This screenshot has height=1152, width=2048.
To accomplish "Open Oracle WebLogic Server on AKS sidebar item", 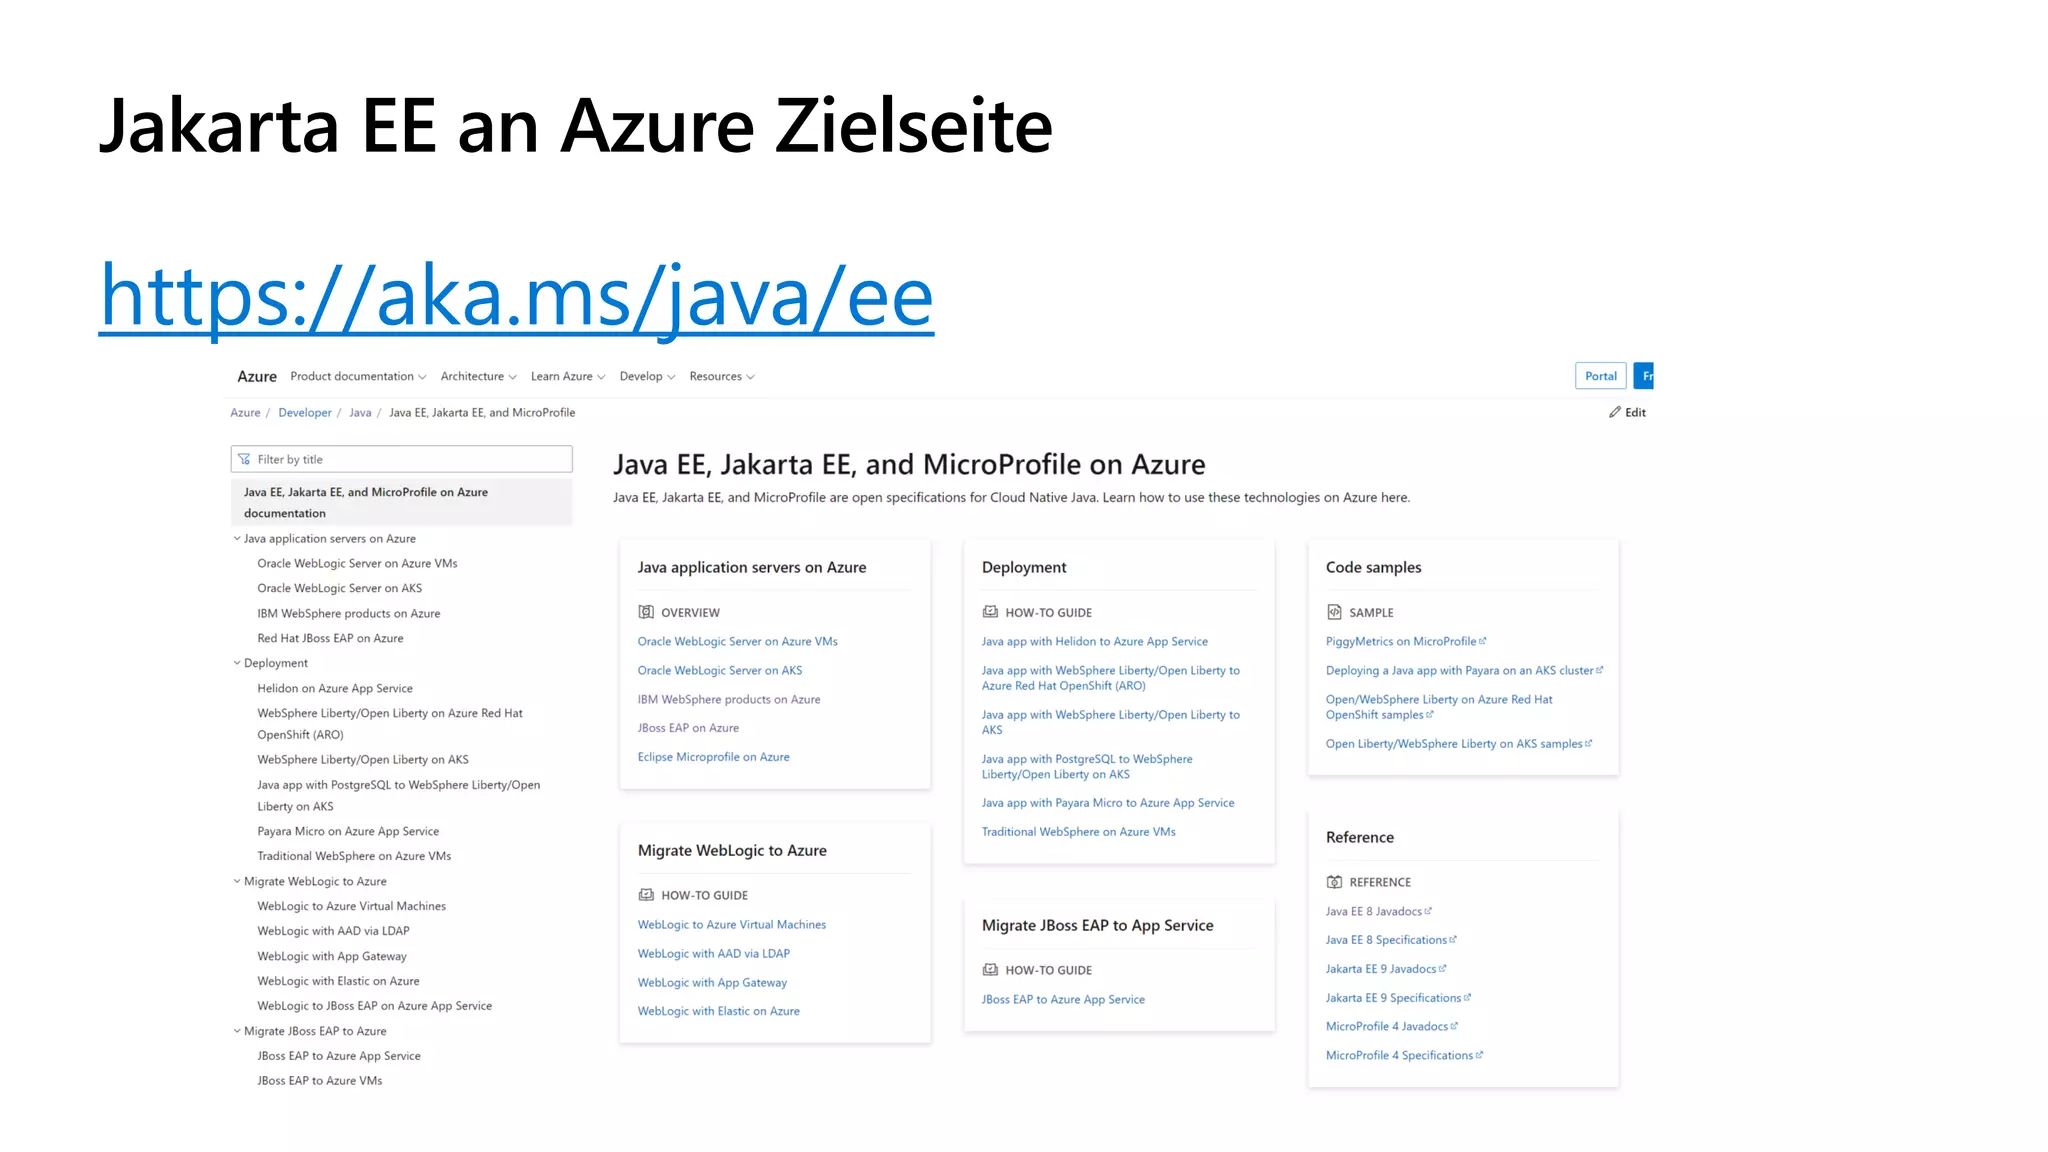I will pyautogui.click(x=339, y=589).
